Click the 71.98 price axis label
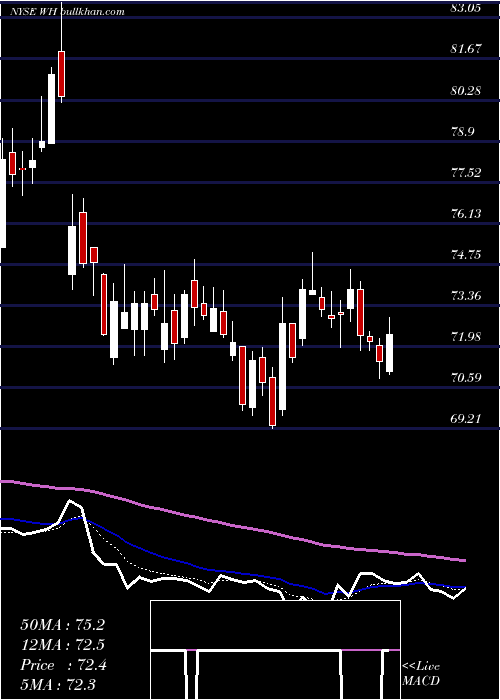 pyautogui.click(x=466, y=337)
